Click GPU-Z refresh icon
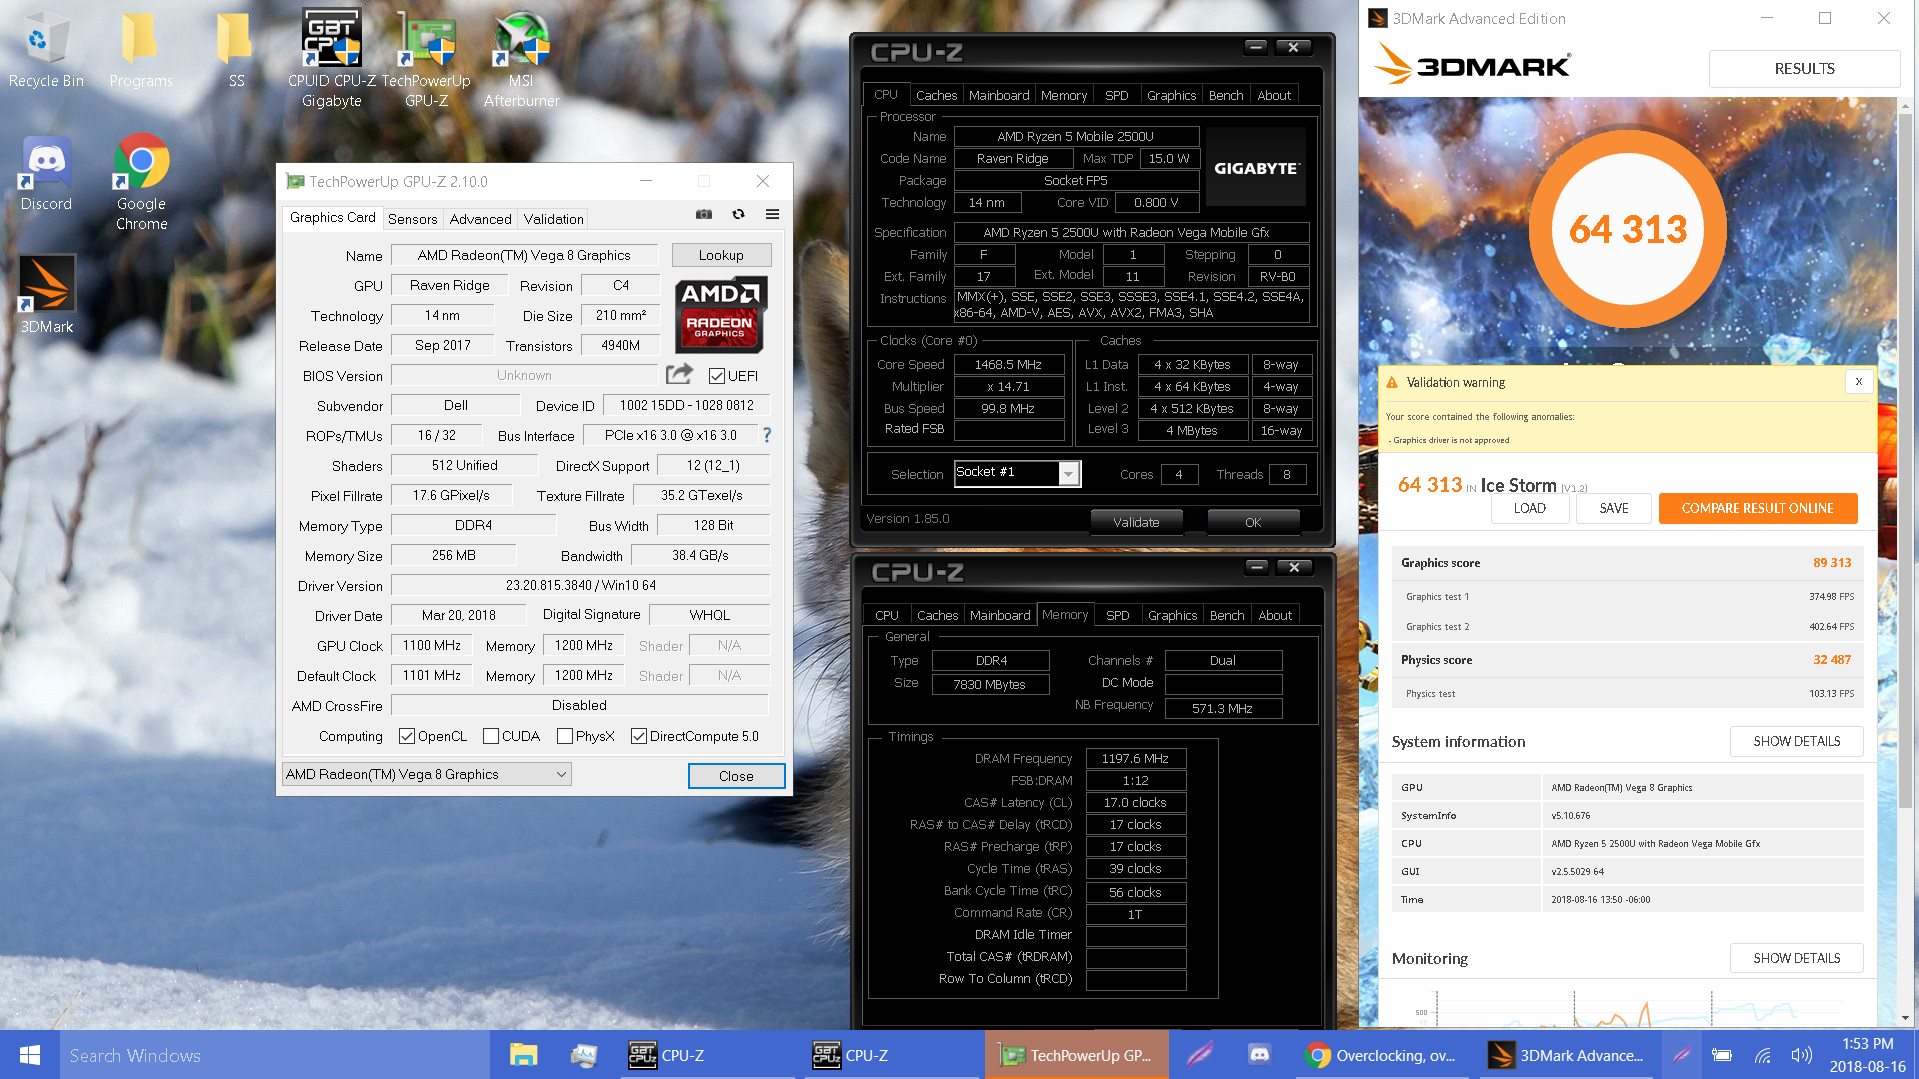Image resolution: width=1919 pixels, height=1079 pixels. coord(738,214)
